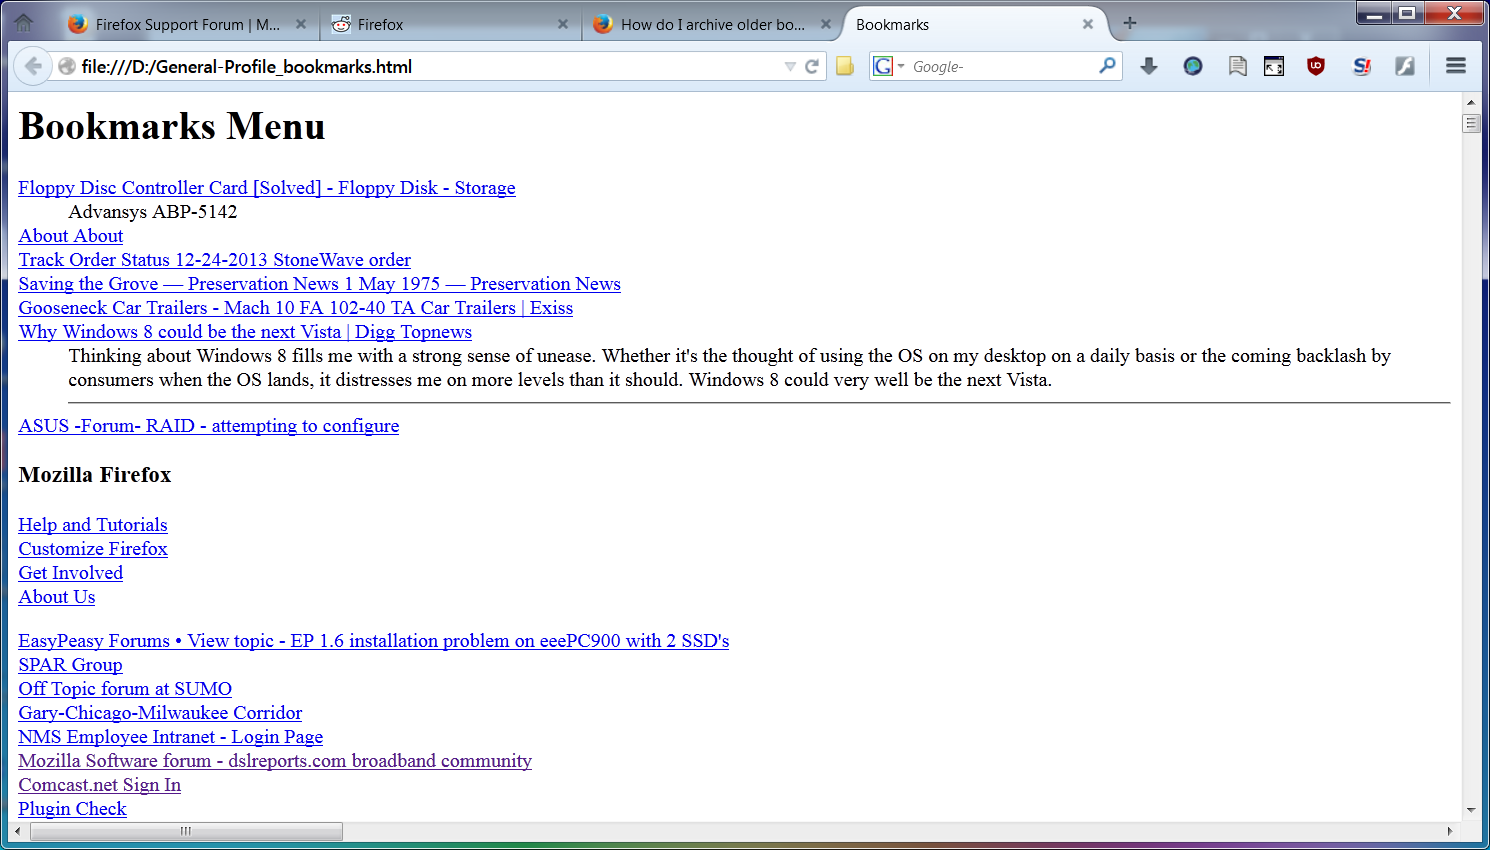Click the vertical scrollbar up arrow
This screenshot has height=850, width=1490.
pyautogui.click(x=1471, y=102)
